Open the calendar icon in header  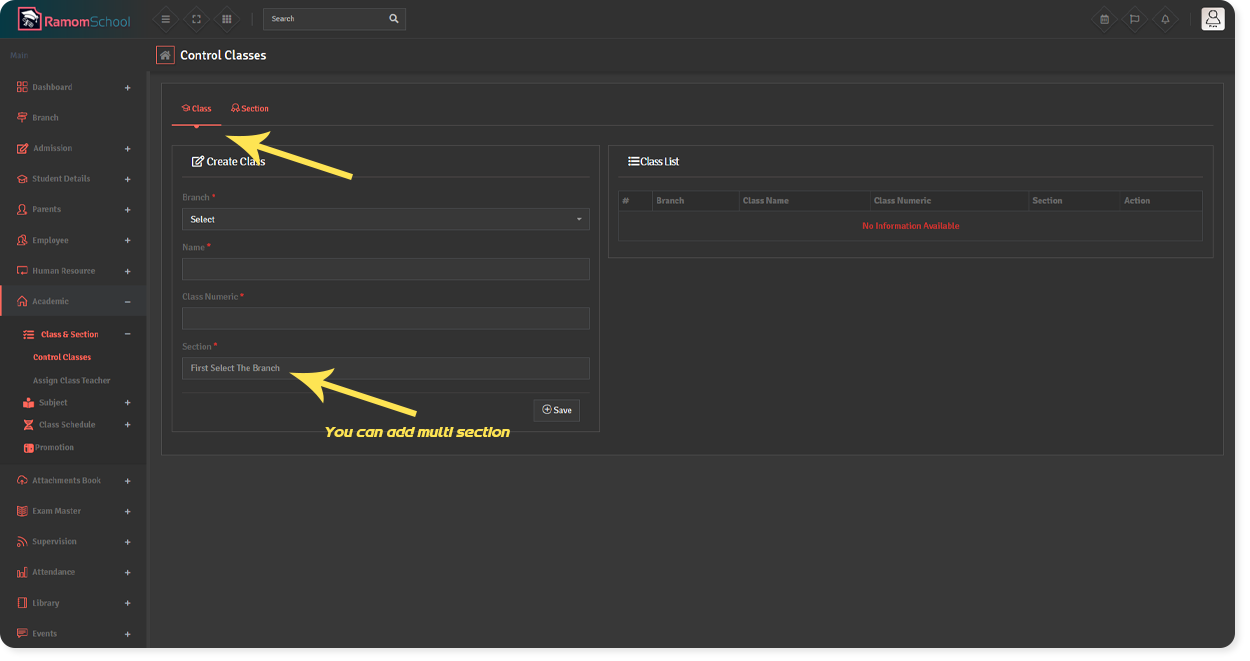tap(1104, 19)
